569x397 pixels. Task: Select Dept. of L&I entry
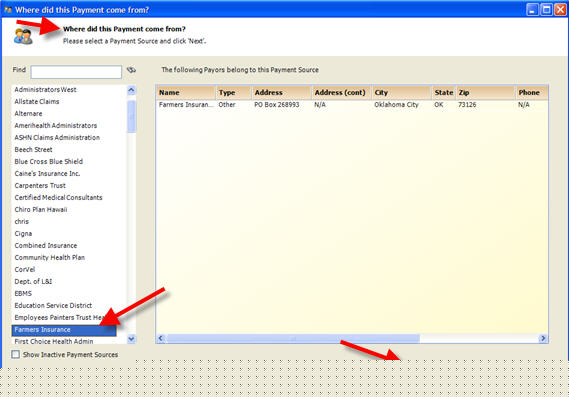[x=33, y=281]
